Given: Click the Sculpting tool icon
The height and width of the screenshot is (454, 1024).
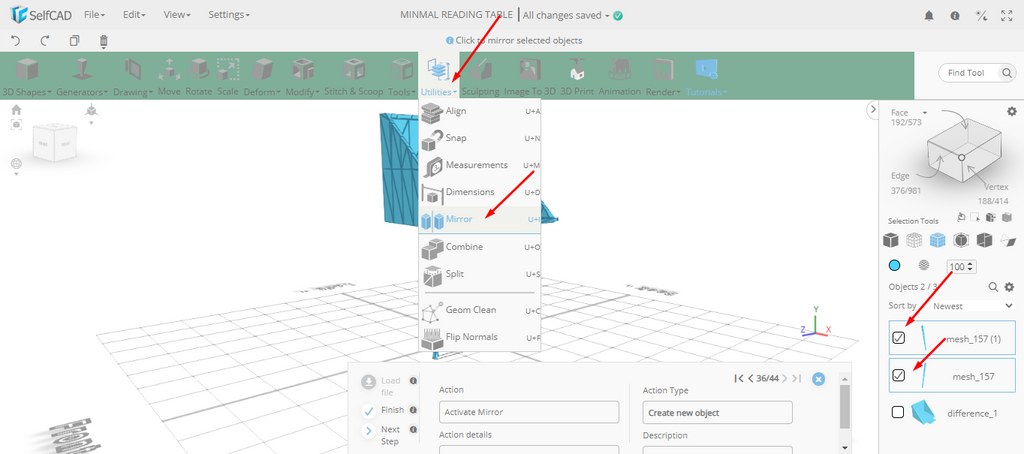Looking at the screenshot, I should tap(480, 75).
